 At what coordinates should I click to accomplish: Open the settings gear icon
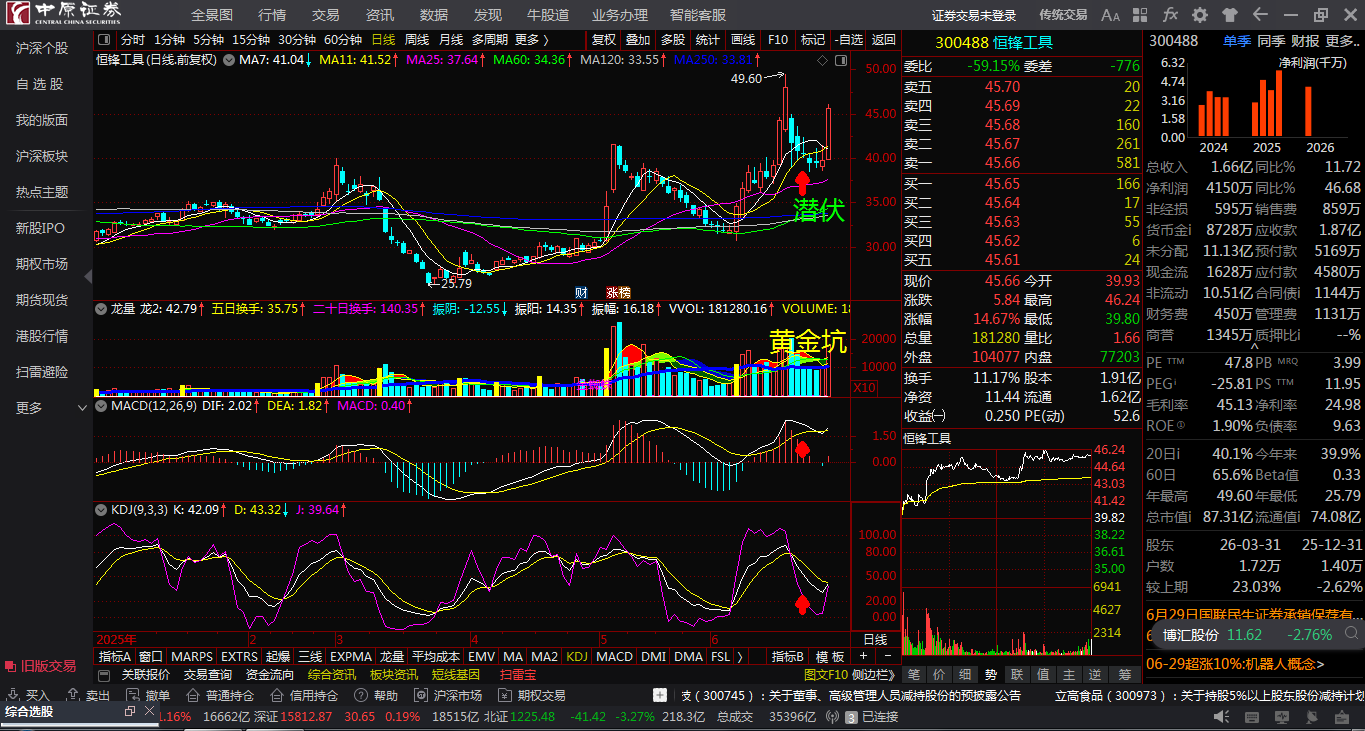coord(1200,15)
